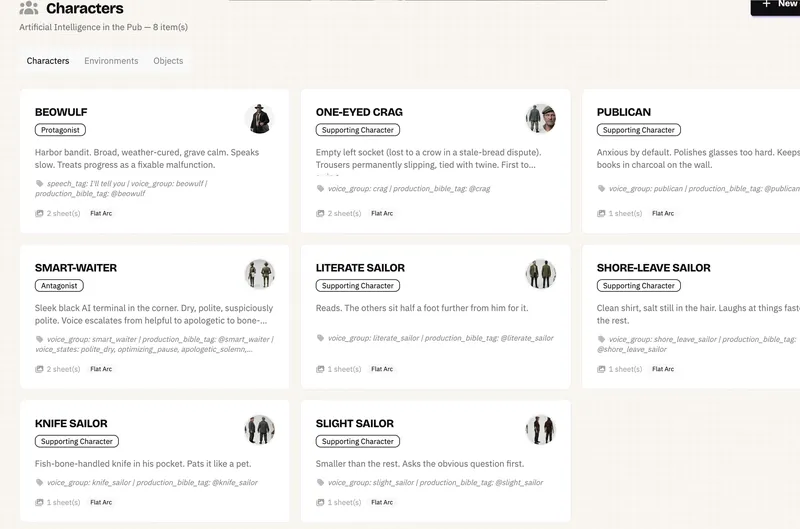Click Supporting Character badge on Publican
800x529 pixels.
click(639, 130)
